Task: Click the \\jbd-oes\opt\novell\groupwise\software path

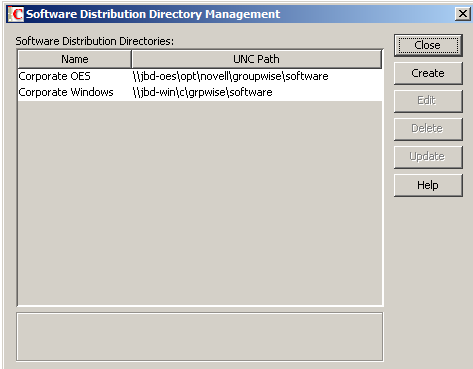Action: point(230,76)
